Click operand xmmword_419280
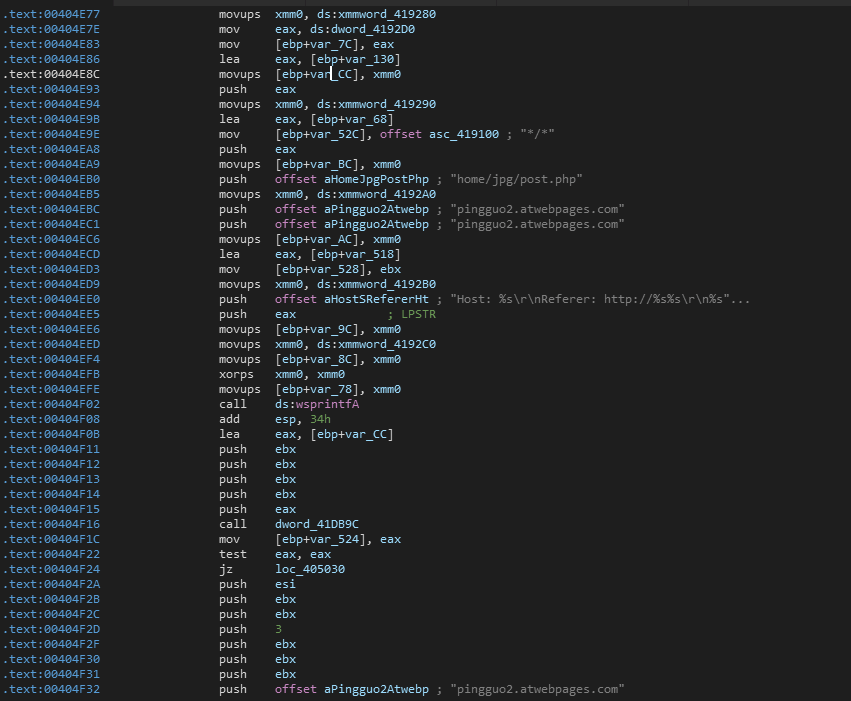Screen dimensions: 851x701 (387, 14)
